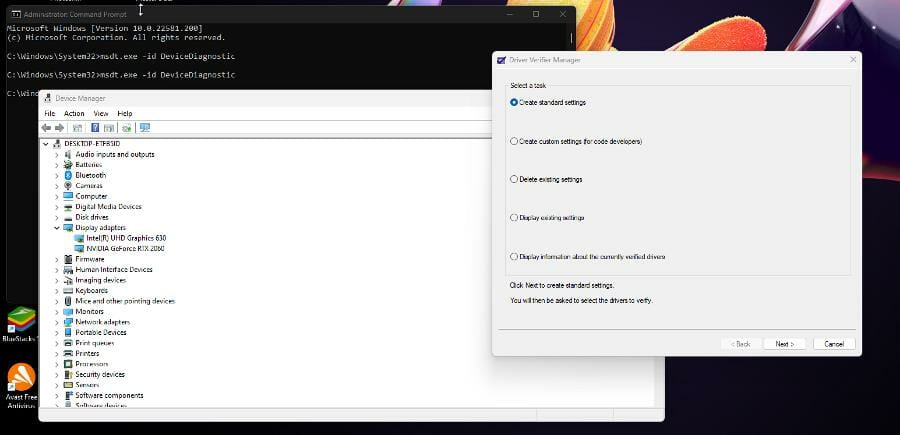Click the Command Prompt title bar icon
The height and width of the screenshot is (435, 900).
click(x=15, y=14)
